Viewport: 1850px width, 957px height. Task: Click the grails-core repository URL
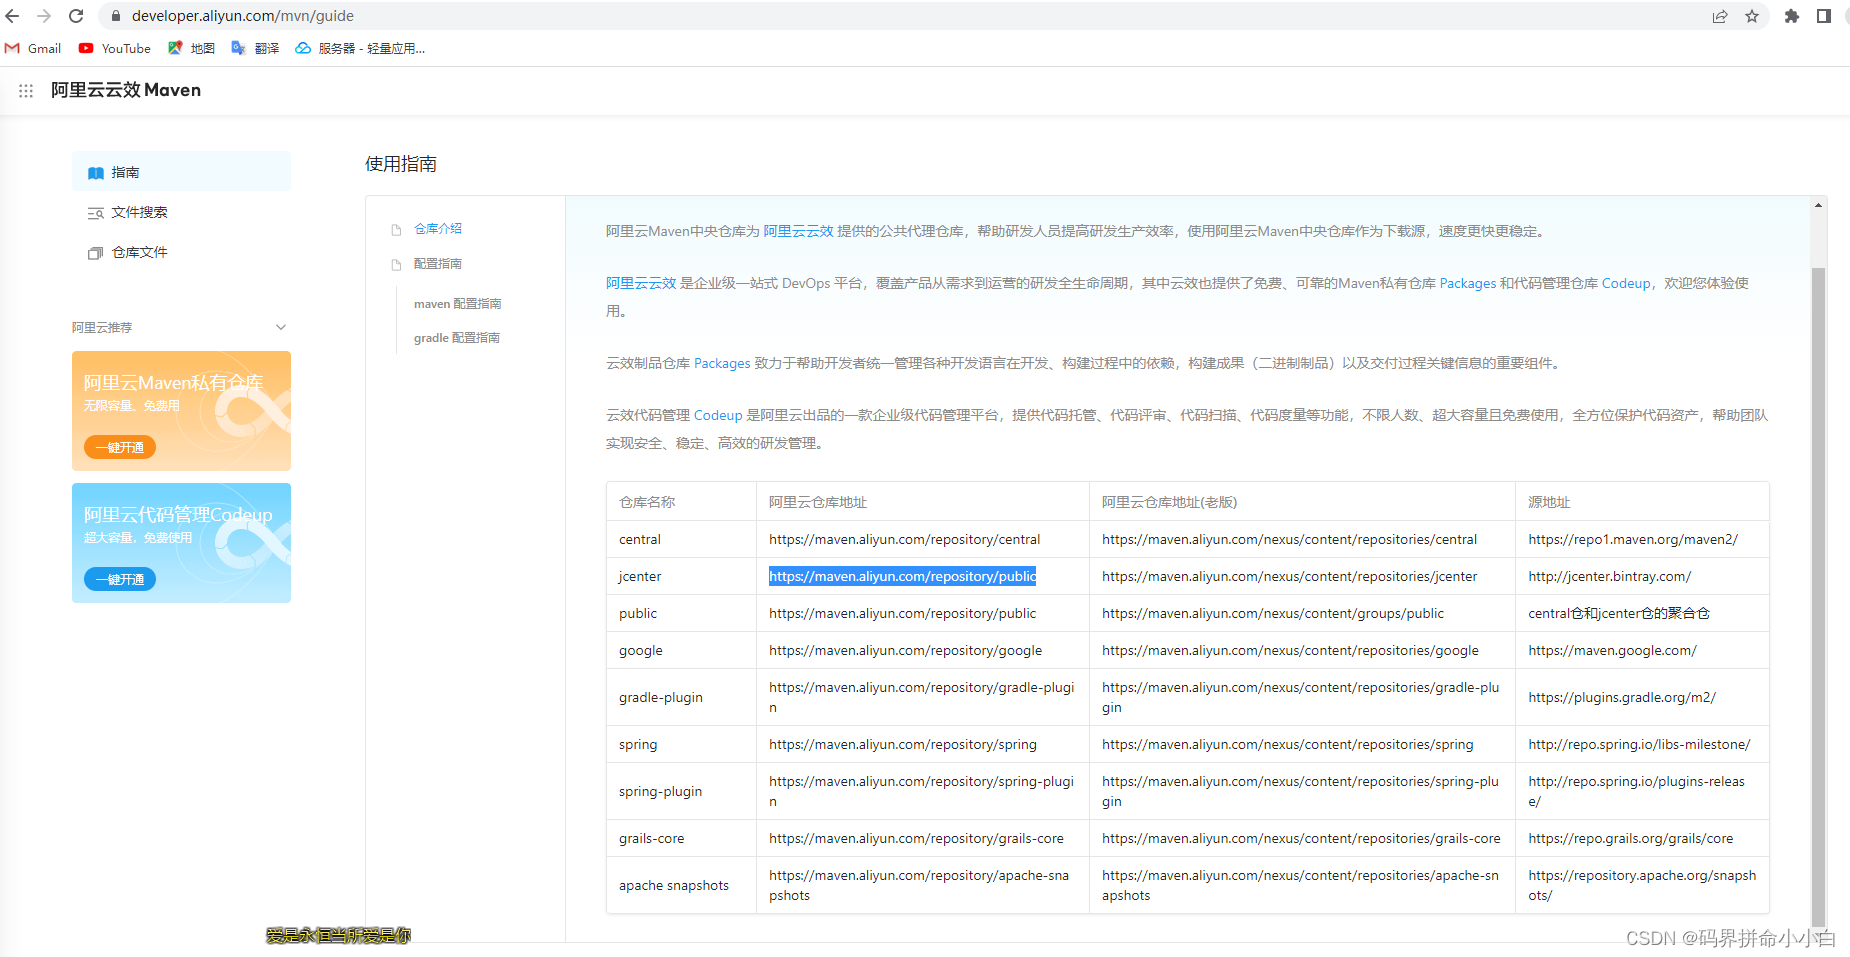[916, 838]
